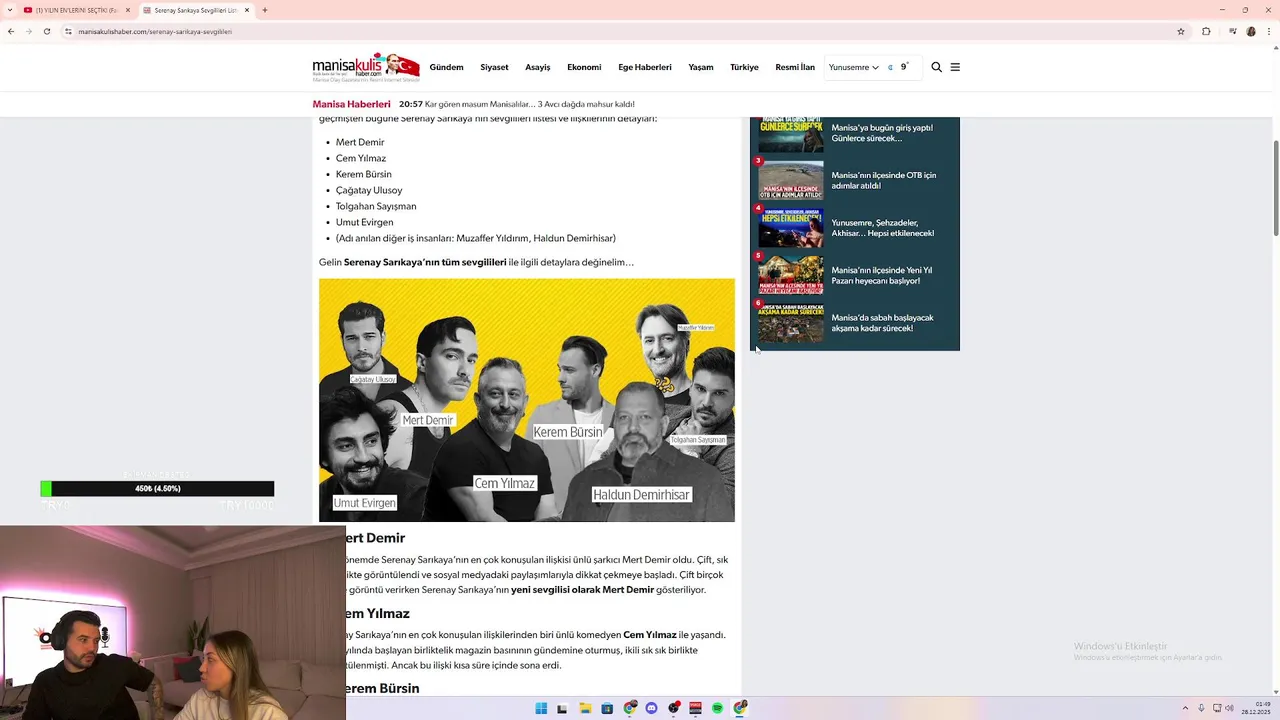Image resolution: width=1280 pixels, height=720 pixels.
Task: Open the Gündem menu item
Action: 446,67
